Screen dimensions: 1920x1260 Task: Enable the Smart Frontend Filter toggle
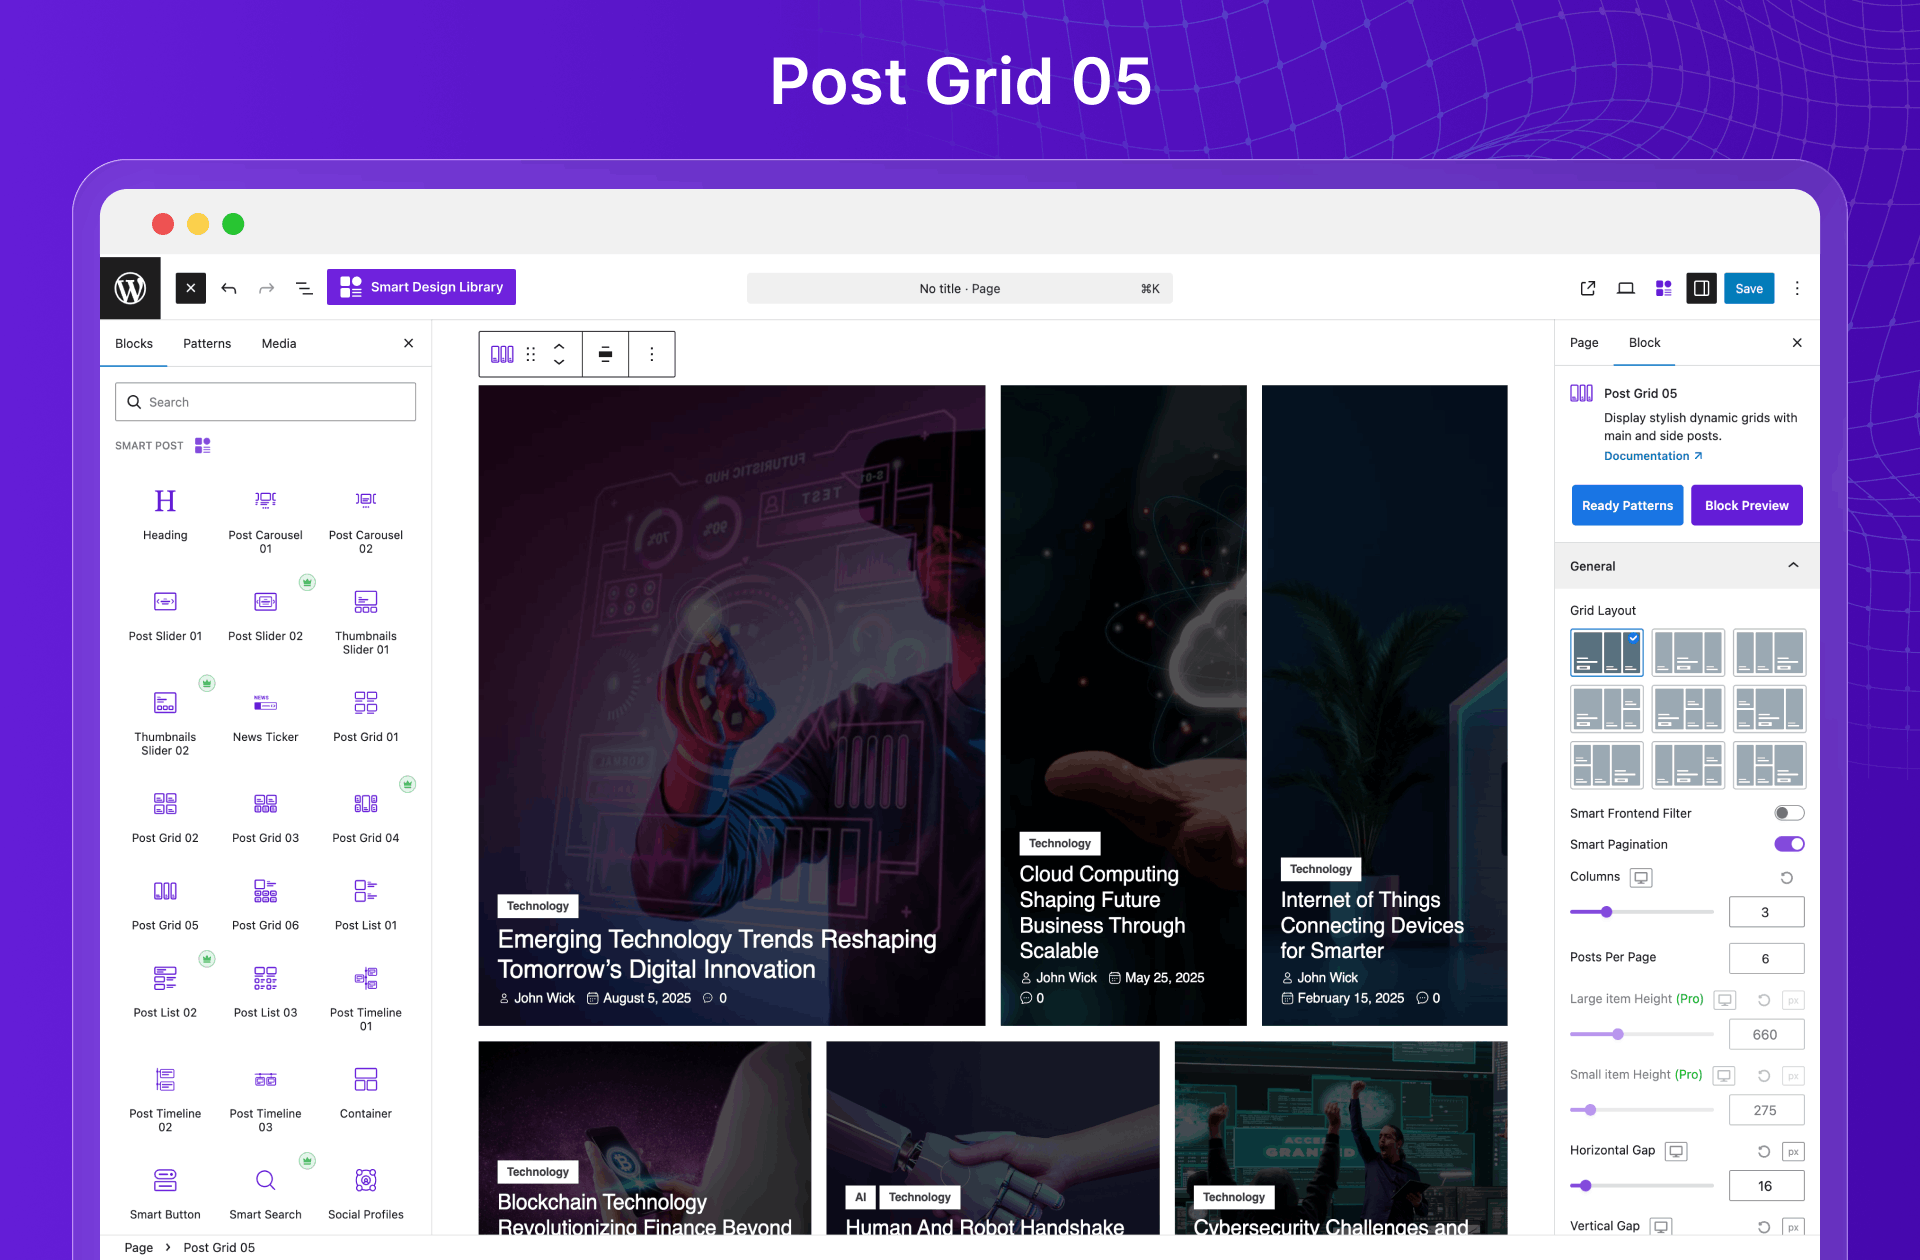[1788, 813]
